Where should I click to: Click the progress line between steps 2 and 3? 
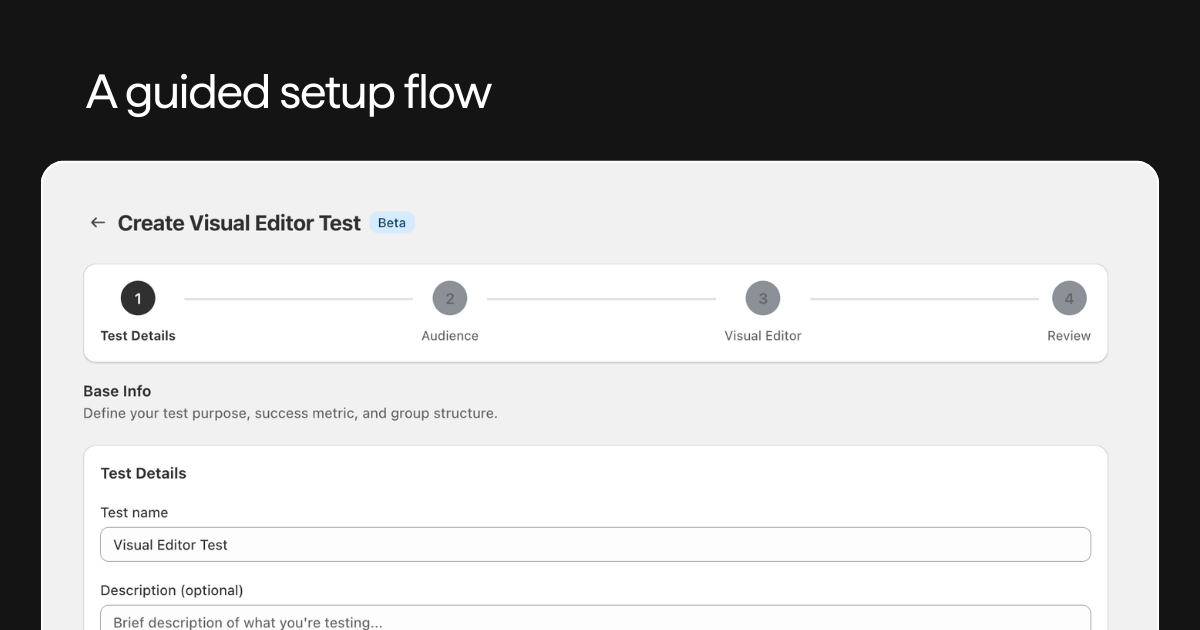coord(601,298)
